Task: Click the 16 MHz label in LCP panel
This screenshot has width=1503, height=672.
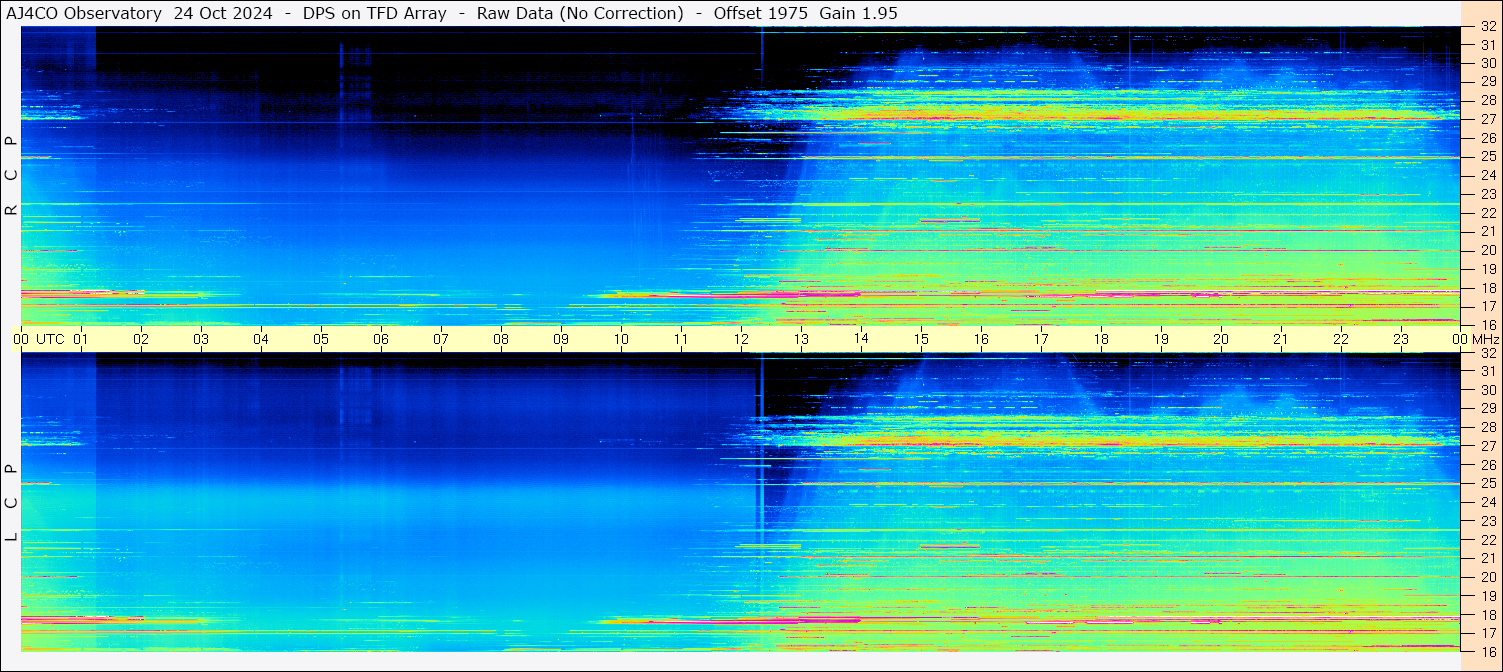Action: pos(1488,651)
